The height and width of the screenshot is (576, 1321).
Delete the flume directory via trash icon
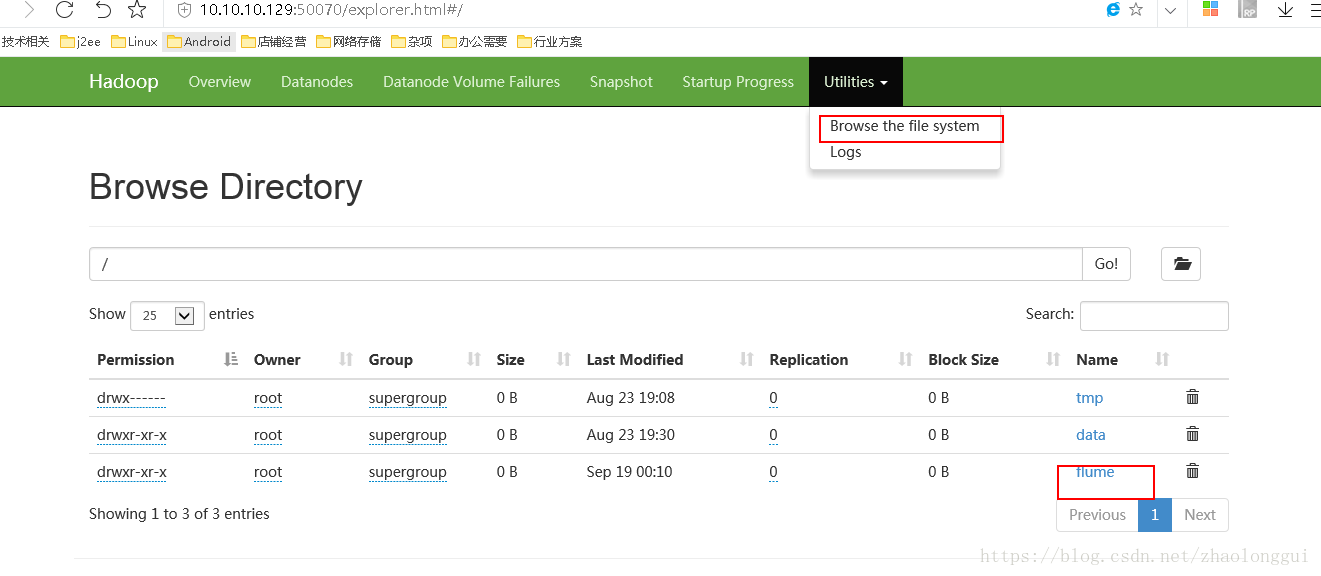pos(1192,471)
